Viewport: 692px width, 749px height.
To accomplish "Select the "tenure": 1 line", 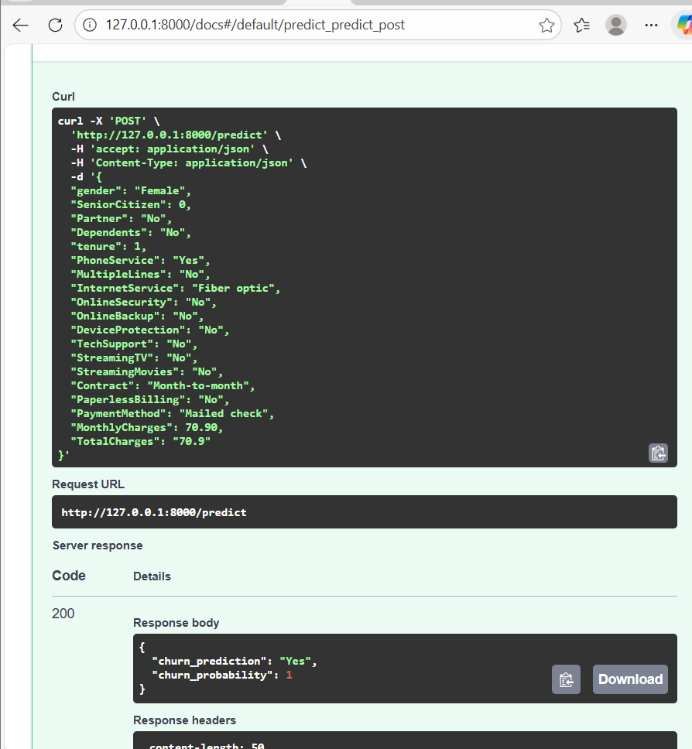I will click(108, 246).
